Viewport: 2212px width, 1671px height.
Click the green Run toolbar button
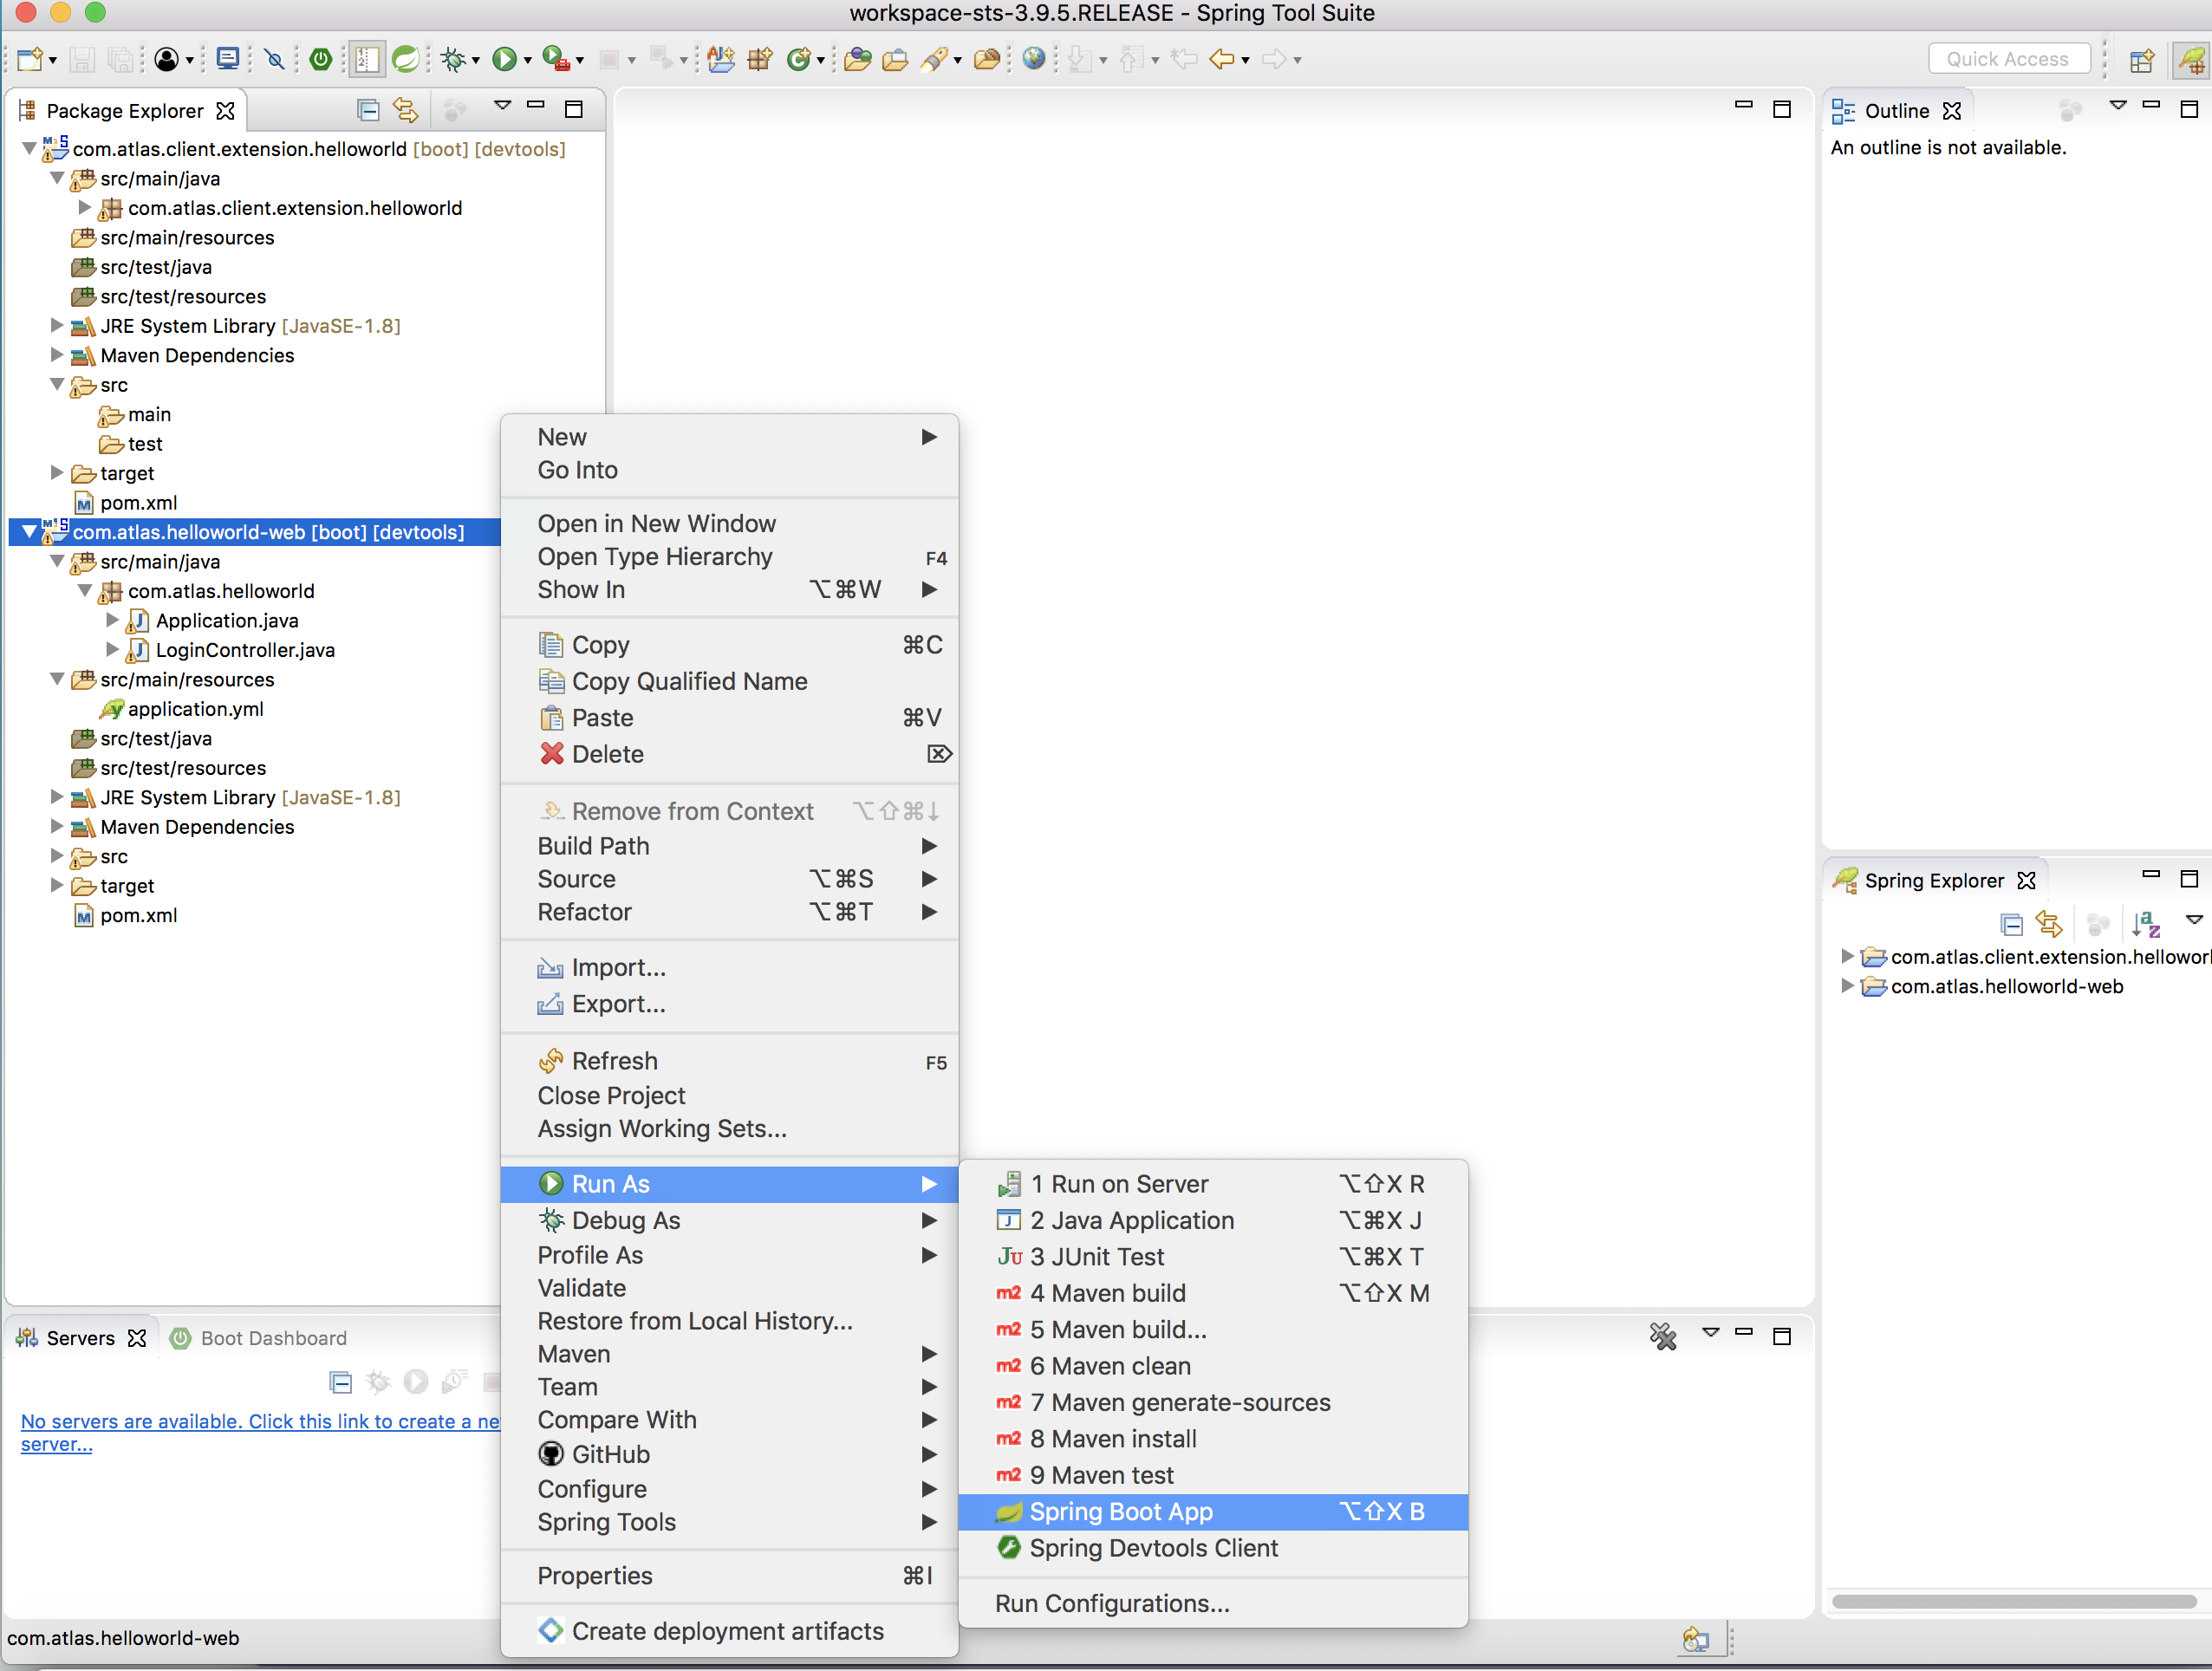tap(504, 59)
